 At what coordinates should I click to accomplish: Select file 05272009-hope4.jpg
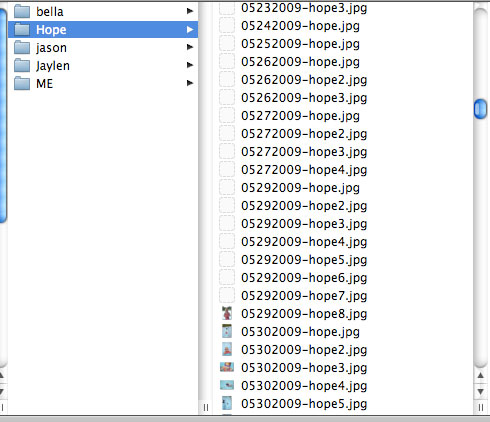coord(304,170)
